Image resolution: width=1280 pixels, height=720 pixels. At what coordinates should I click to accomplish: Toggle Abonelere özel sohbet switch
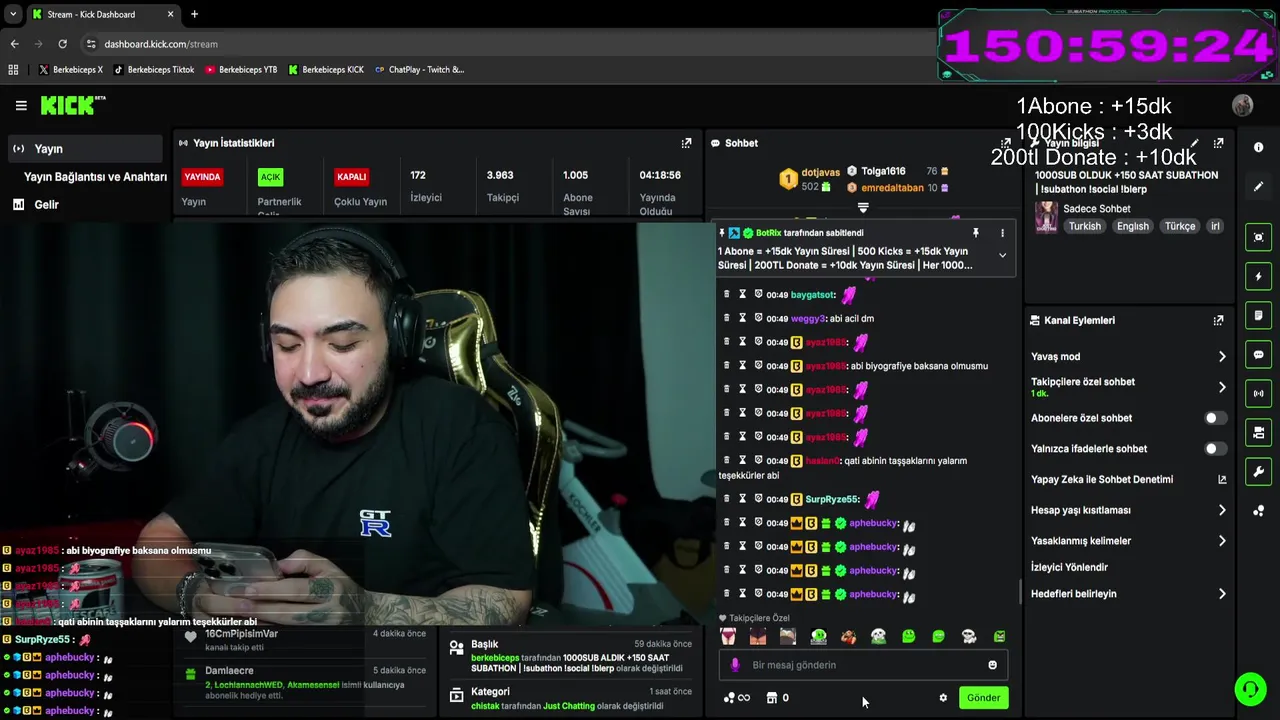tap(1215, 418)
